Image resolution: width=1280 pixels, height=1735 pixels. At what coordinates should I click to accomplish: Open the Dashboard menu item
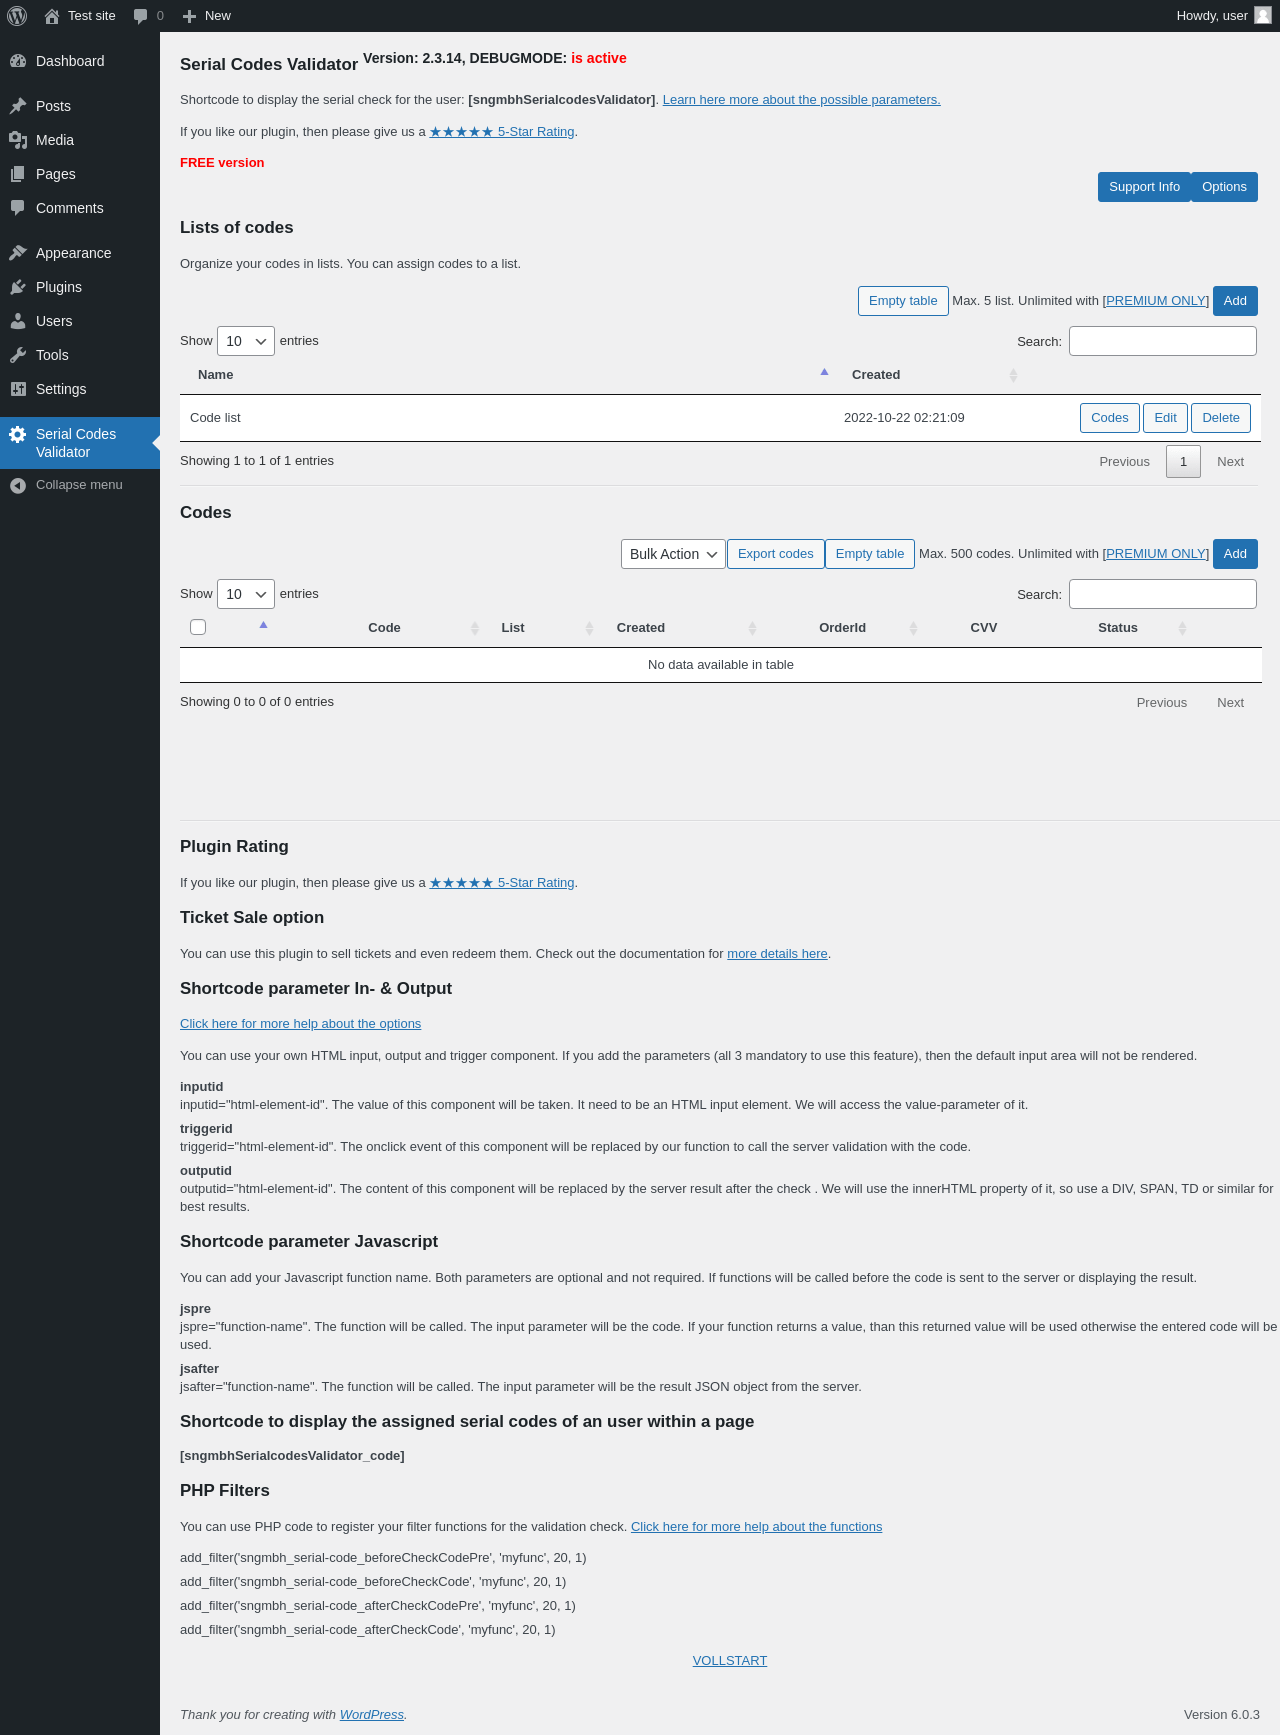pos(80,61)
